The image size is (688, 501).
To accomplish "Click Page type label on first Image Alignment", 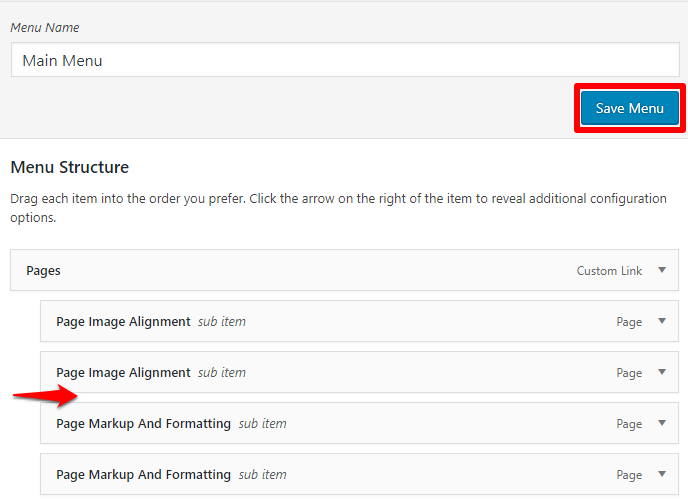I will tap(629, 322).
